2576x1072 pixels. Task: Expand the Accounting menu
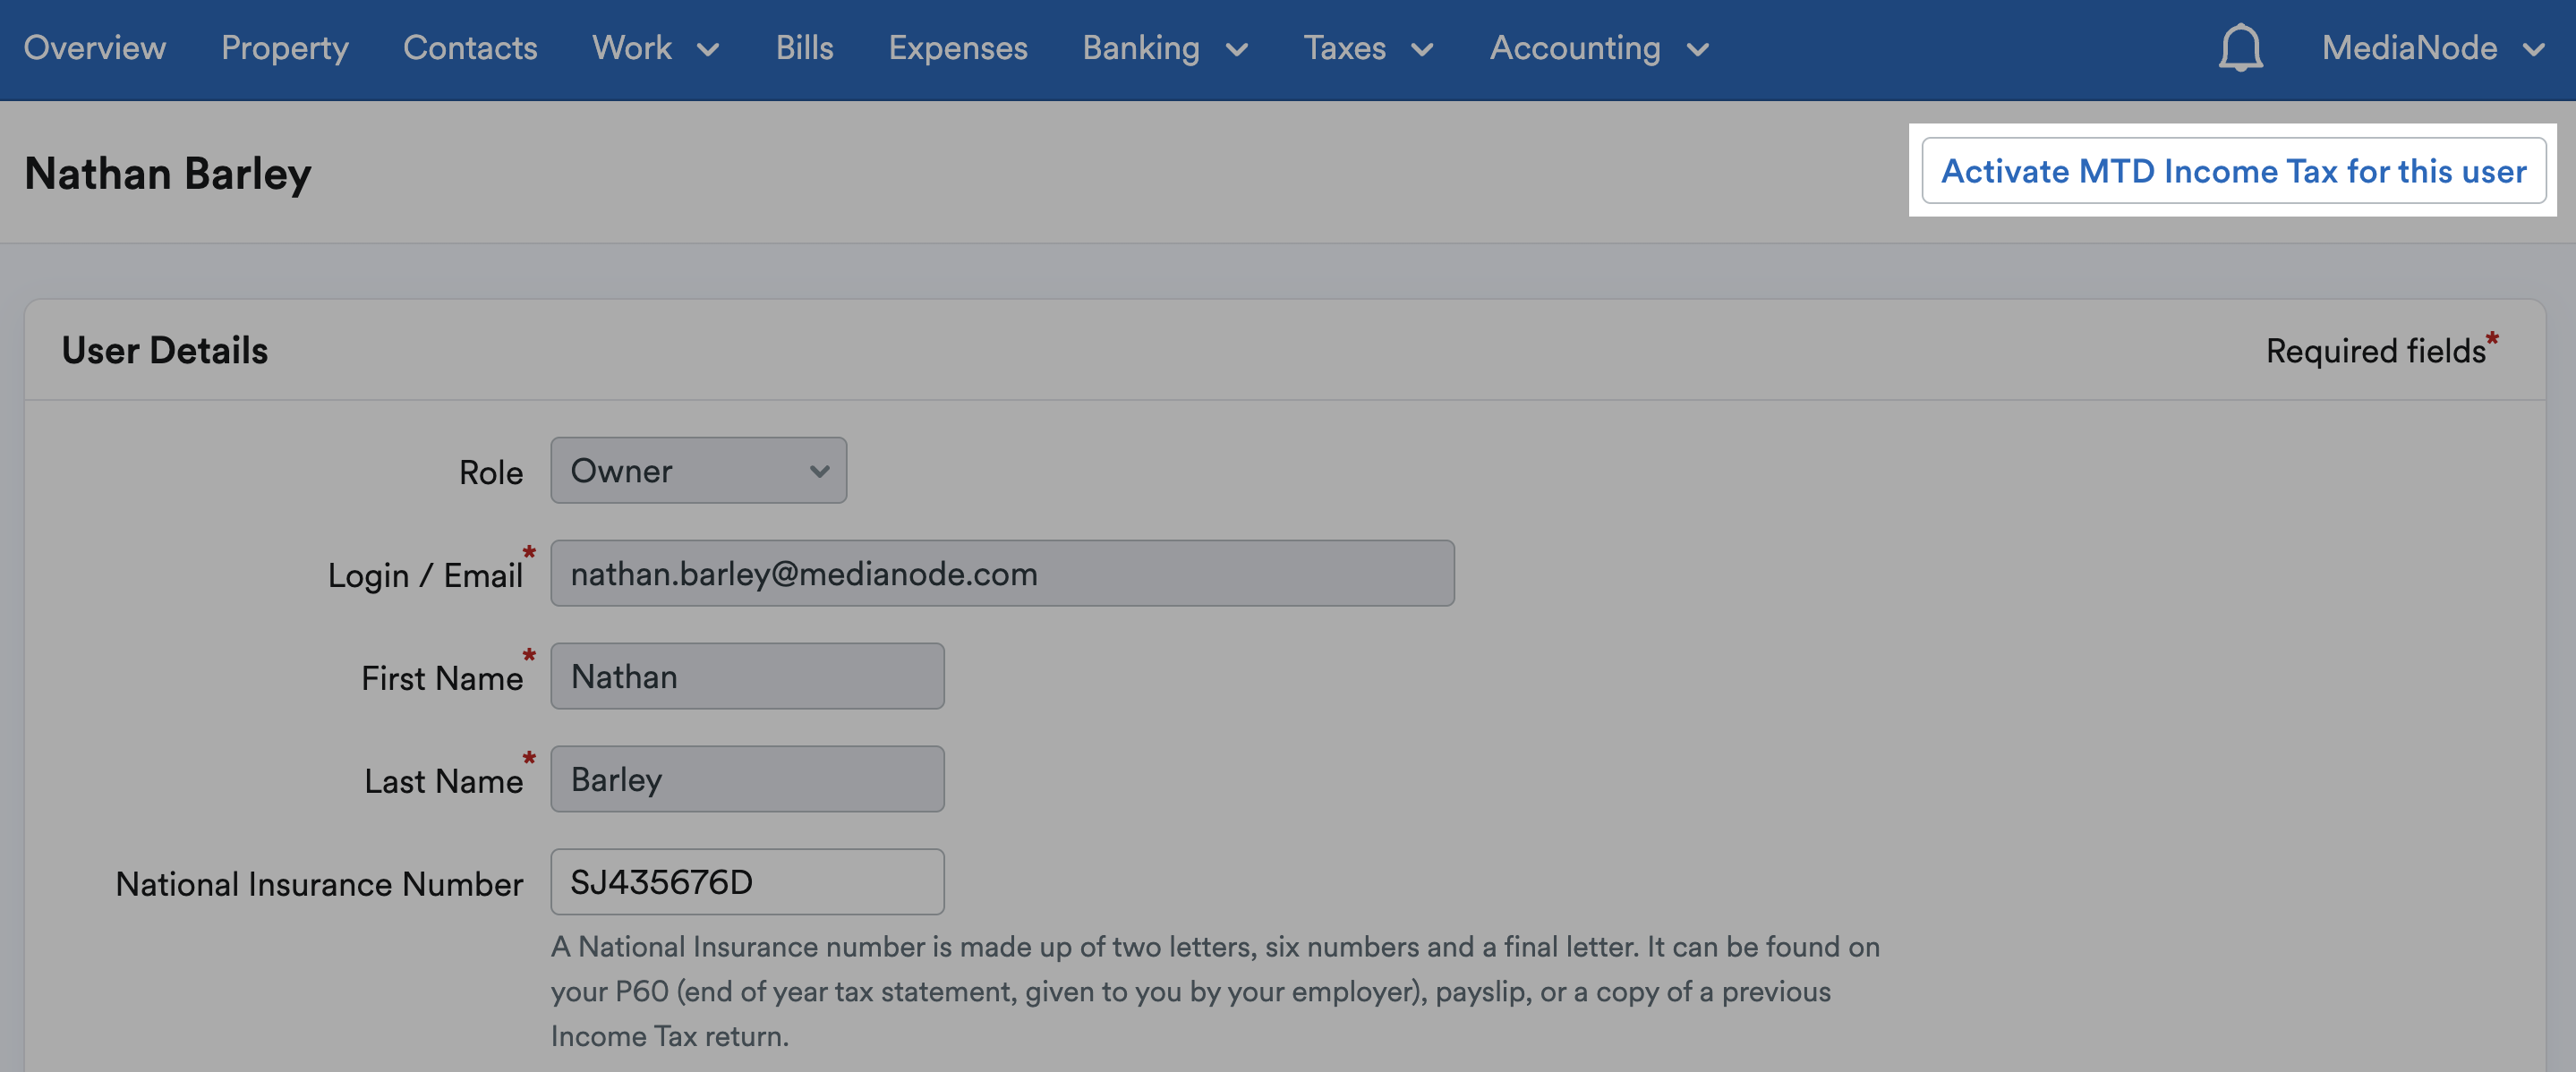tap(1600, 48)
